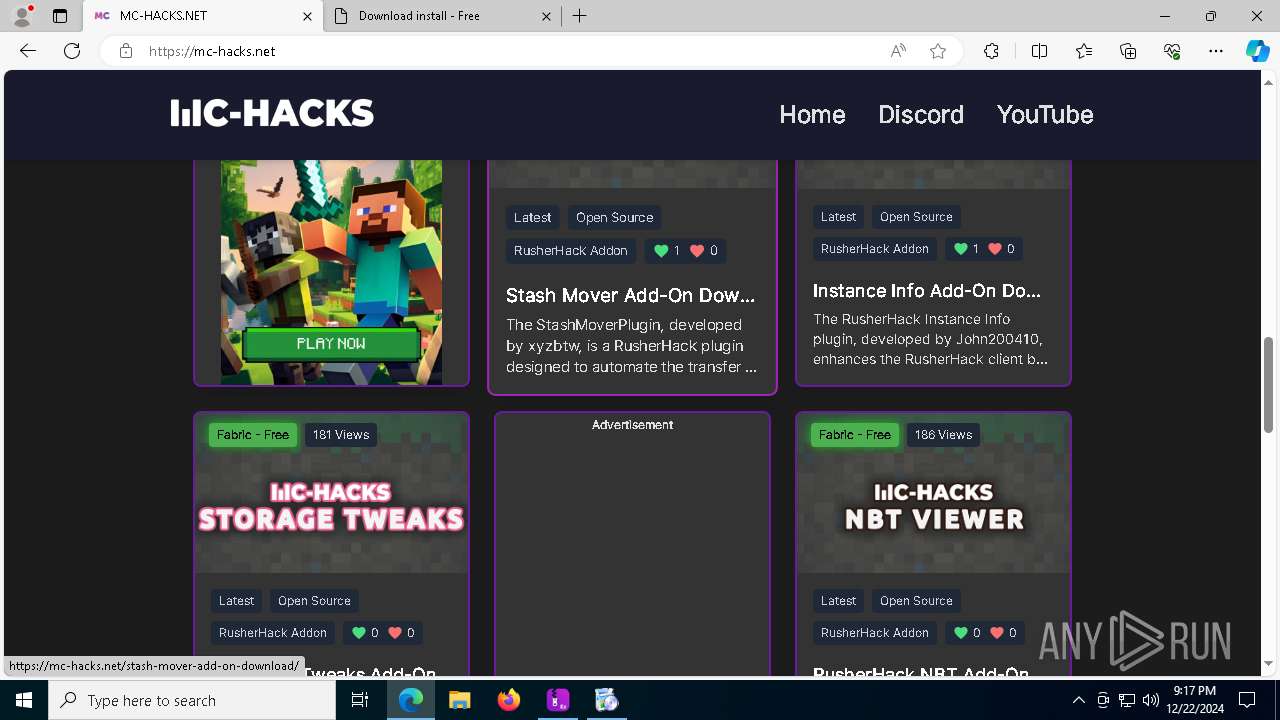Click RusherHack Addon tag on Instance Info card

click(x=875, y=249)
